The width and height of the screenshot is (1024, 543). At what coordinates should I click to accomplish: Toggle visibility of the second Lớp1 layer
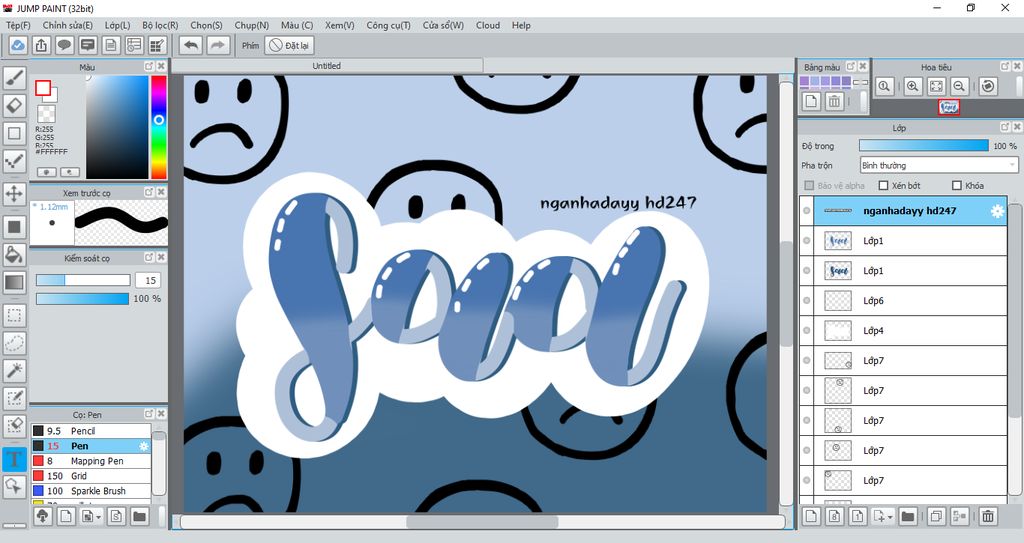pyautogui.click(x=807, y=271)
